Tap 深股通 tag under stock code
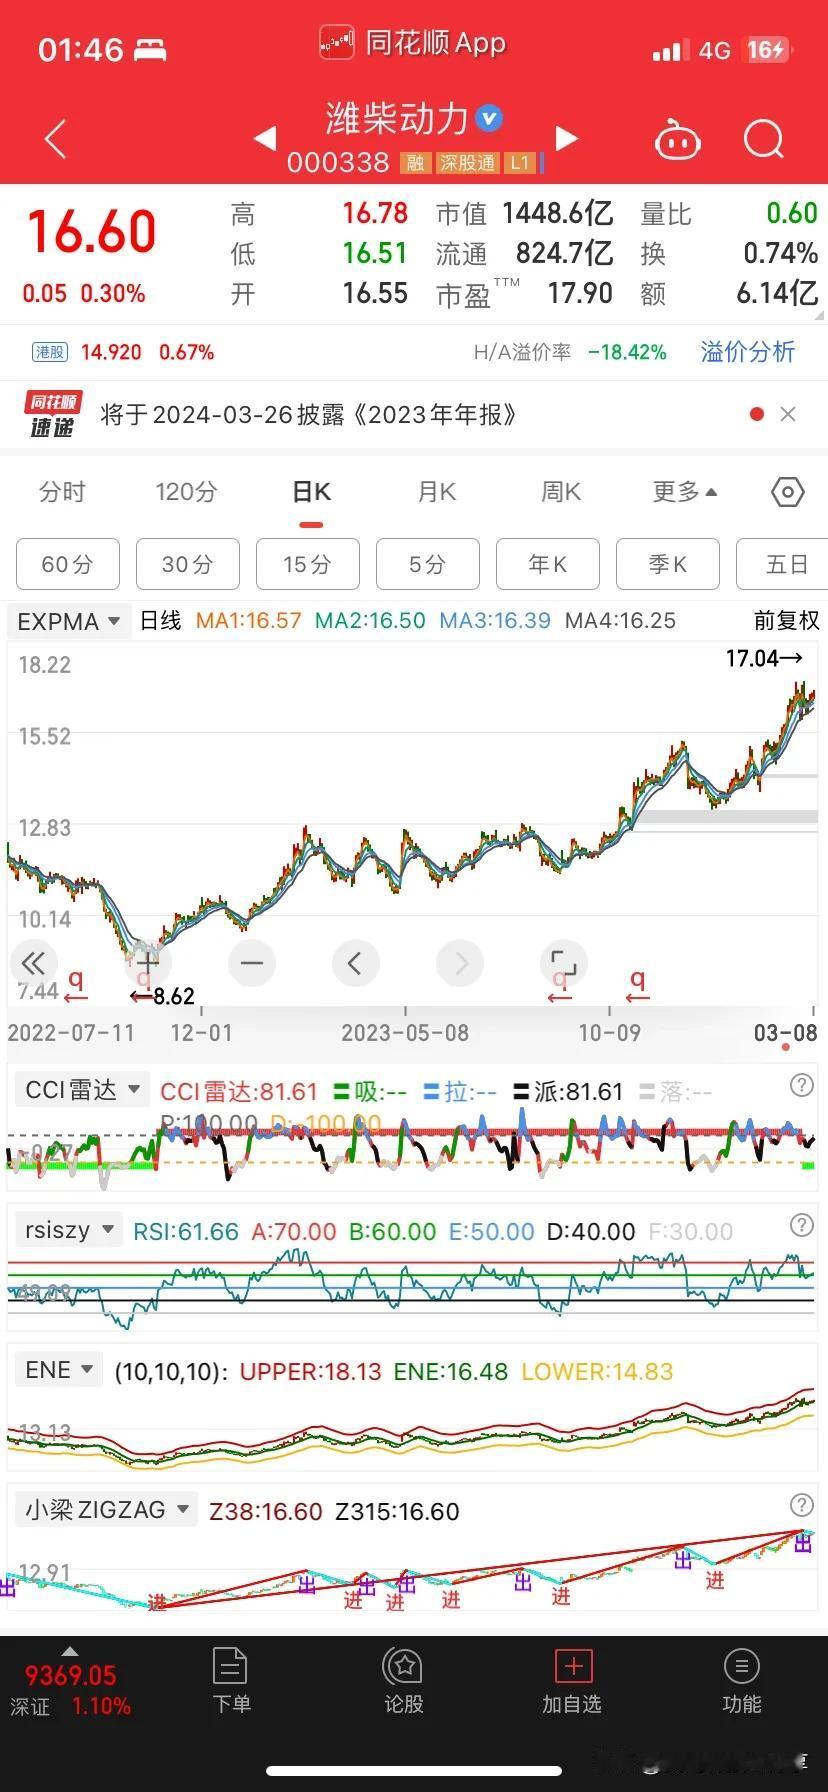 click(x=468, y=163)
